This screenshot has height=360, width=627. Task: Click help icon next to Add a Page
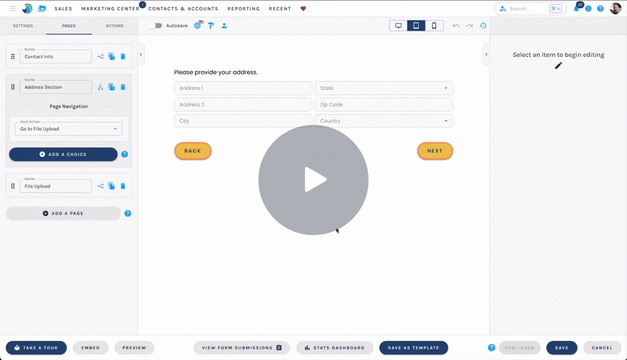[x=128, y=213]
